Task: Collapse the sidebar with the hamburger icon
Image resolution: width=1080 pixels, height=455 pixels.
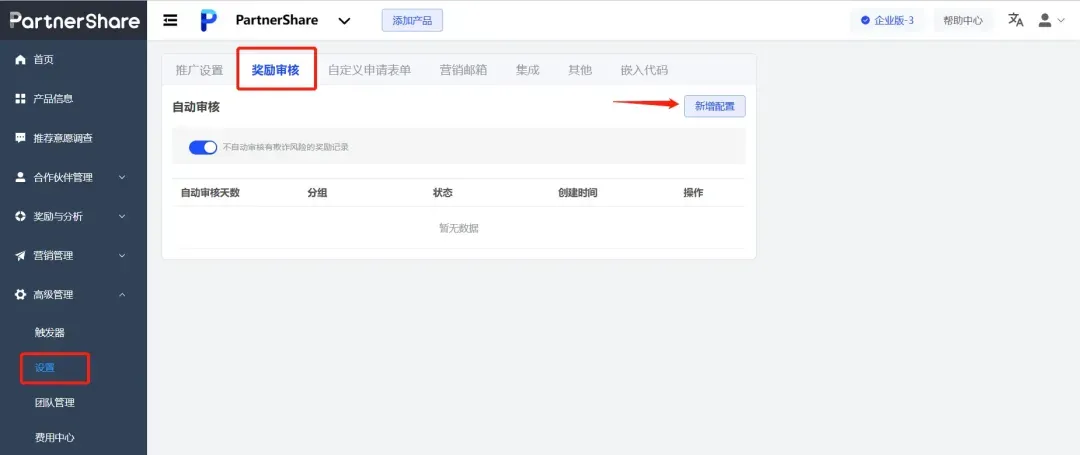Action: point(170,20)
